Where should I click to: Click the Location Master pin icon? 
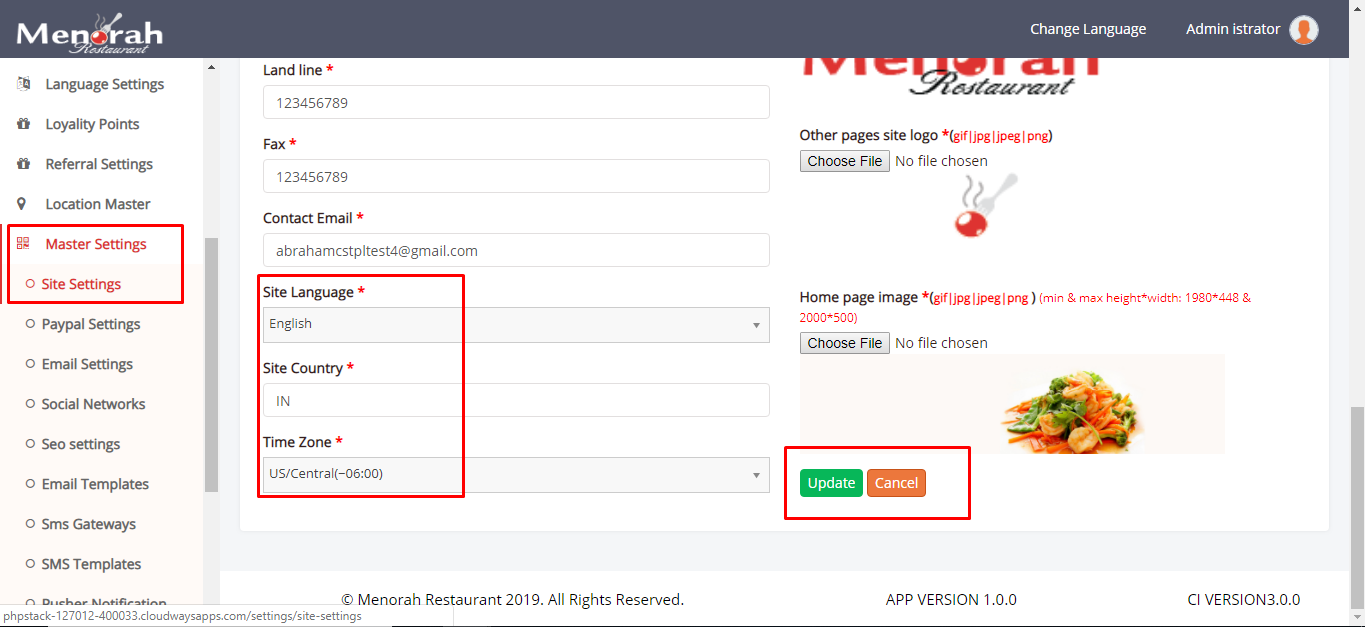pyautogui.click(x=22, y=204)
